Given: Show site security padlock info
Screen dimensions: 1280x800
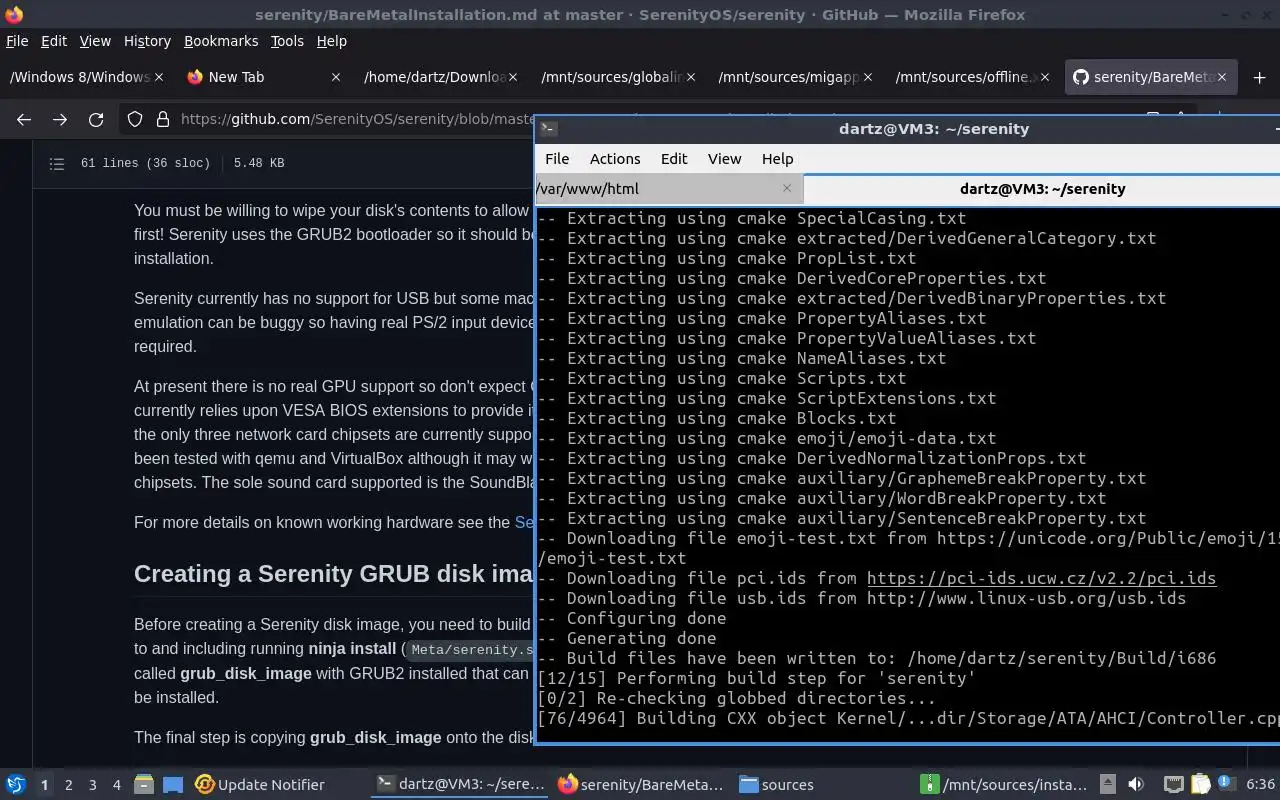Looking at the screenshot, I should point(162,119).
